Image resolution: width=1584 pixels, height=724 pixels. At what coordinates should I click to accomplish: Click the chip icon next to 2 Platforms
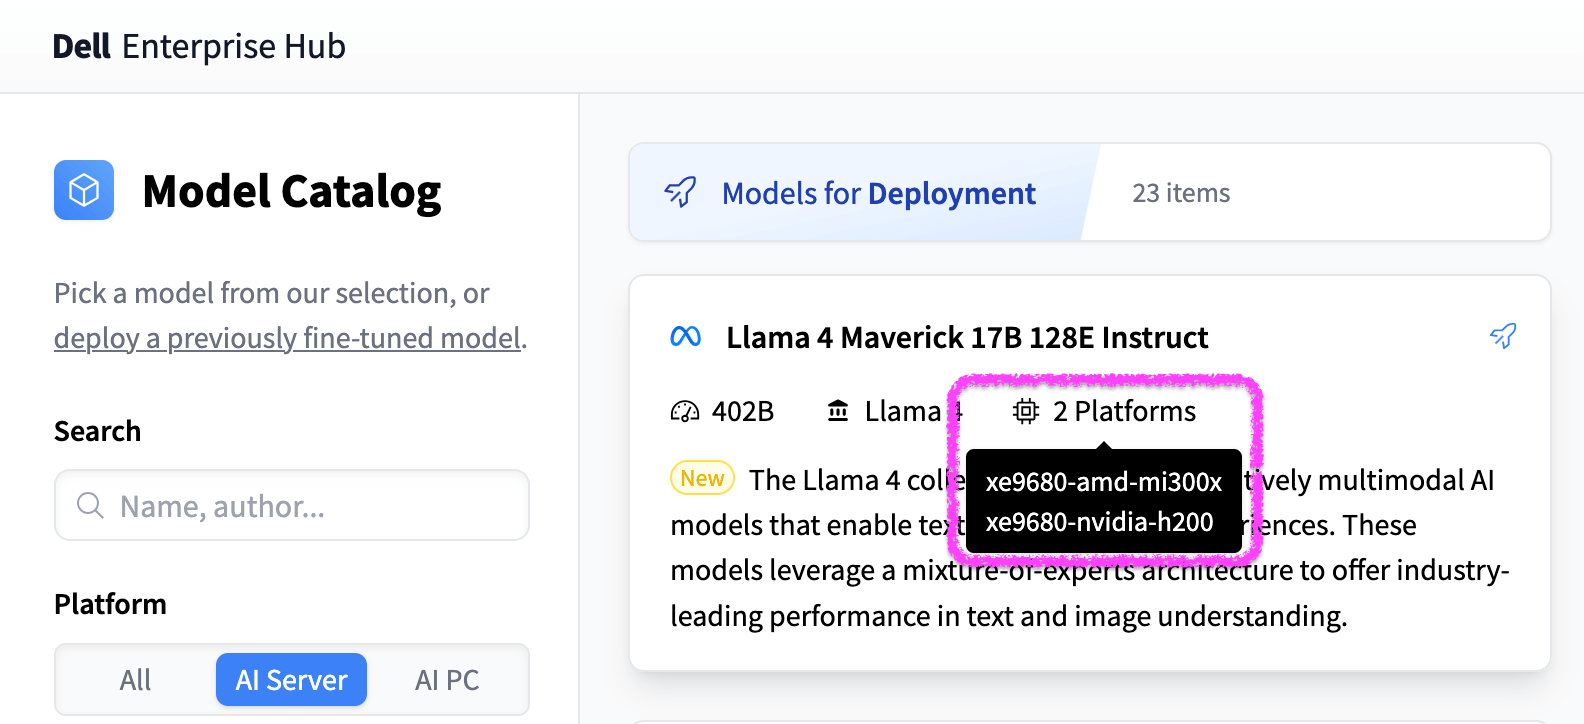click(x=1026, y=411)
